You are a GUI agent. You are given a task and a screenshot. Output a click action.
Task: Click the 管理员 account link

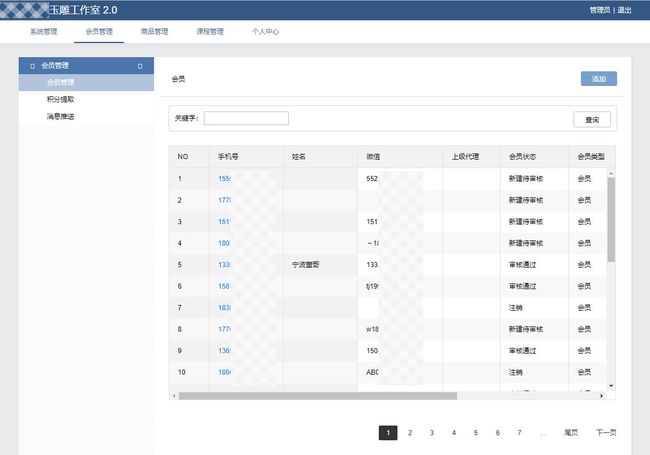(600, 10)
